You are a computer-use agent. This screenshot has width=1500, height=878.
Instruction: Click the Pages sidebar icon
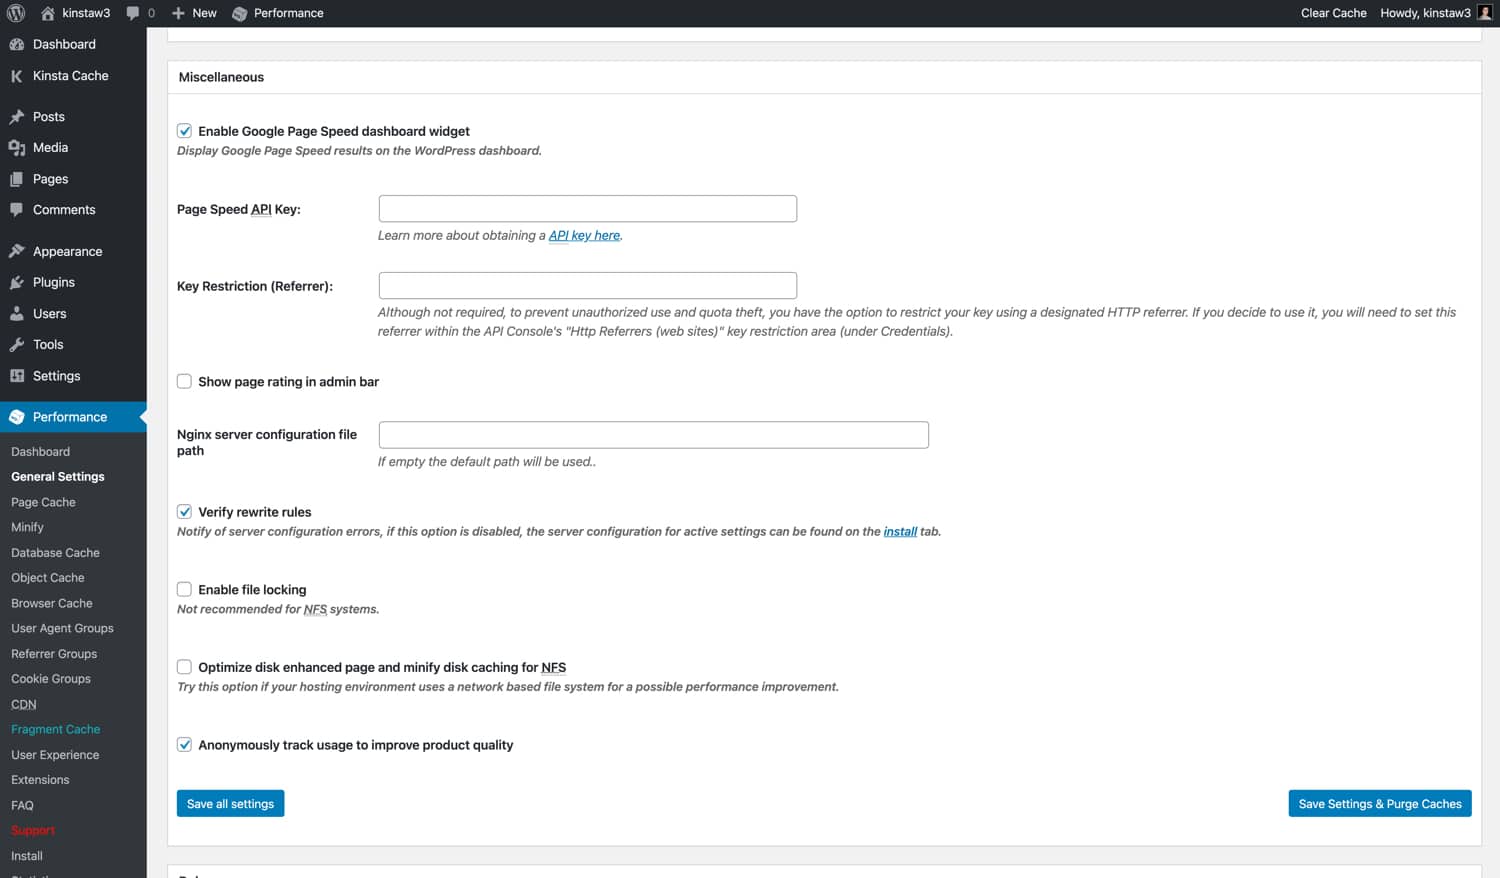[18, 178]
